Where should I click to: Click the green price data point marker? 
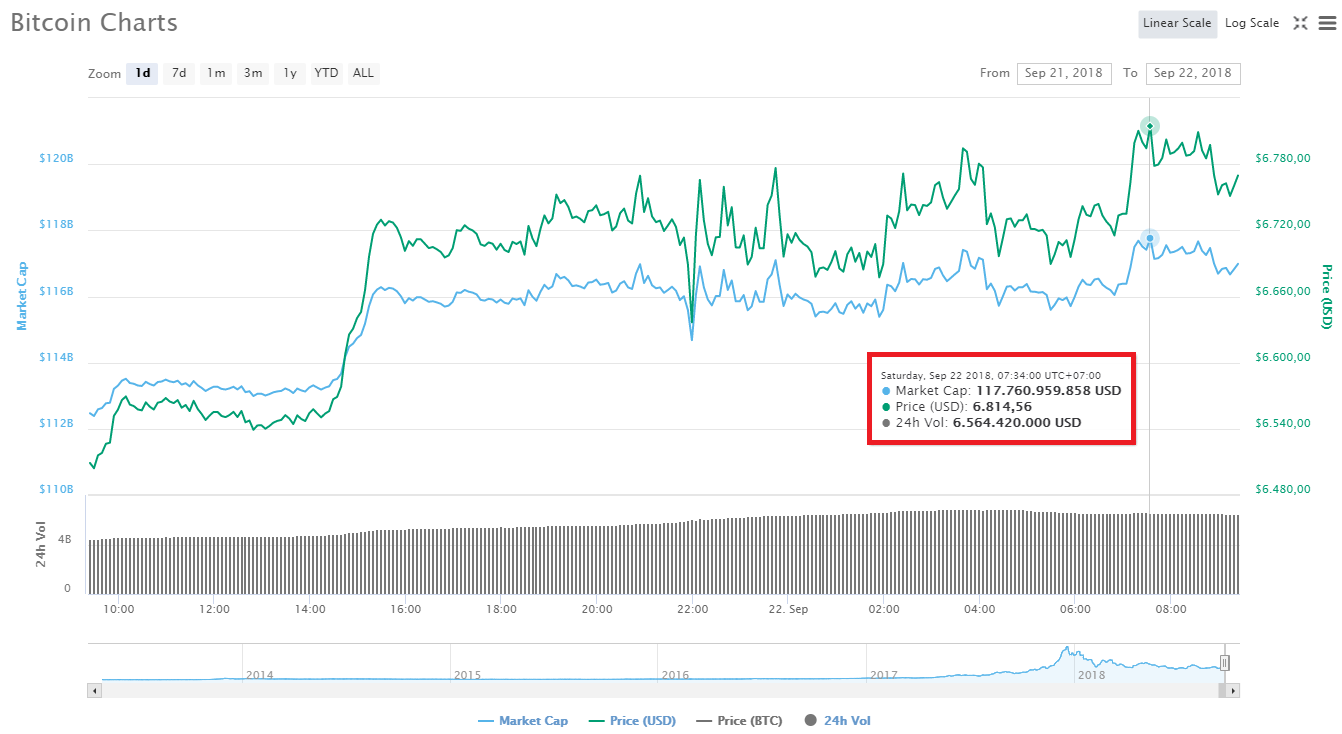(1150, 125)
